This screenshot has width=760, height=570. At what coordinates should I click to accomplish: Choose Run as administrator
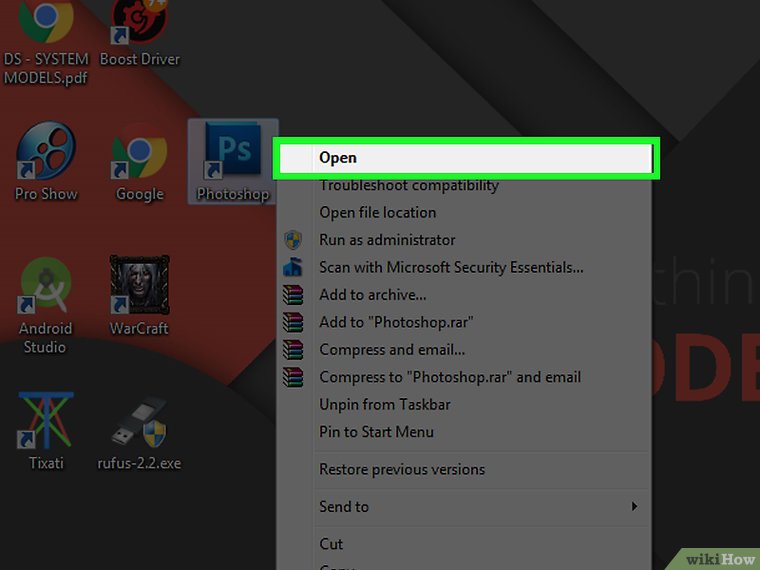(x=387, y=240)
